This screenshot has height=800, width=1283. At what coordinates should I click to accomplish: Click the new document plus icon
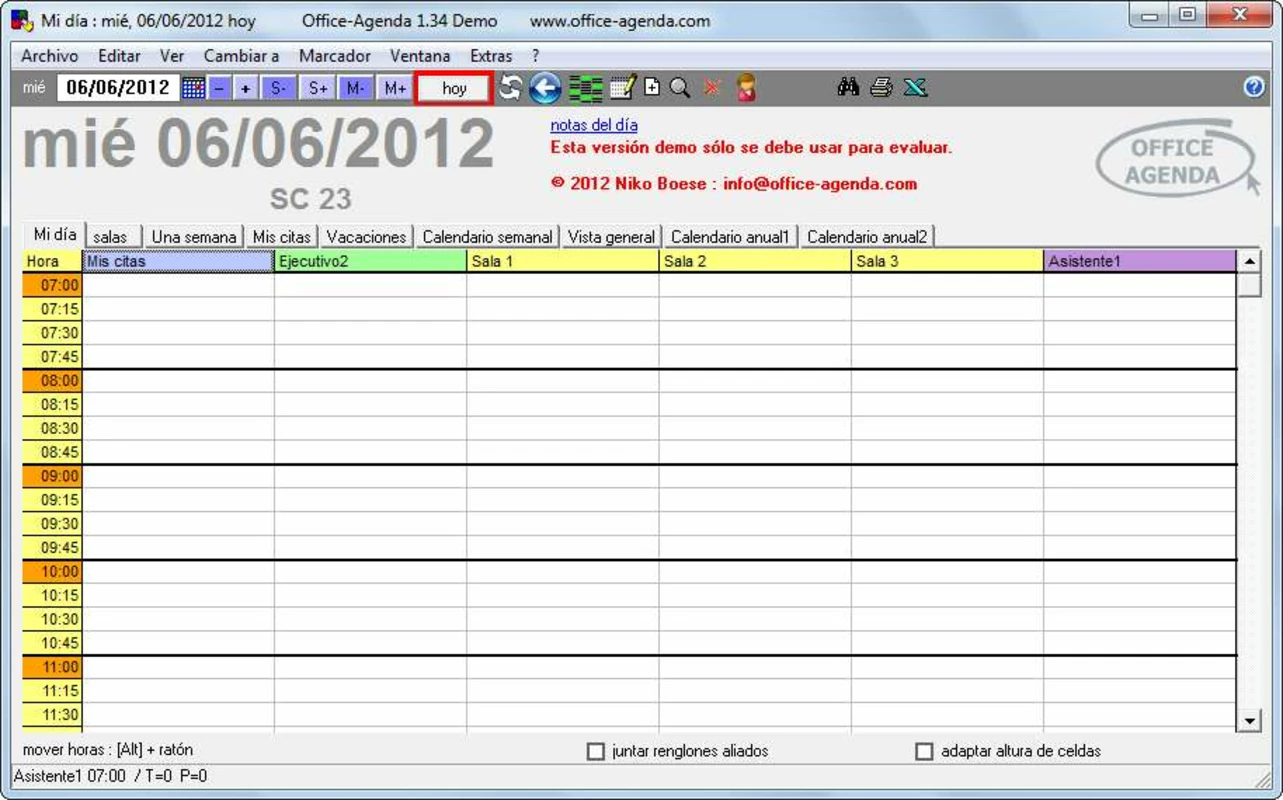652,88
